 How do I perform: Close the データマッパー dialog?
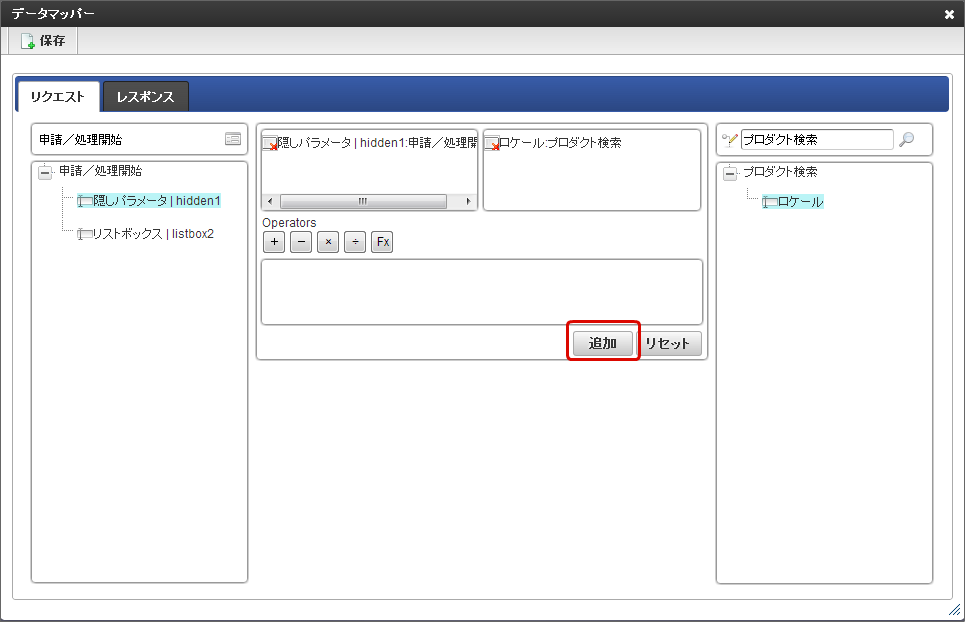949,14
